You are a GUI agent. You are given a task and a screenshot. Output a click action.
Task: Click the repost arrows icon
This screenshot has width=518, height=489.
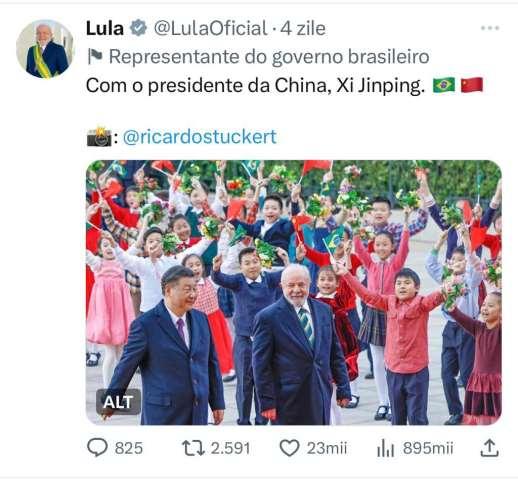(193, 448)
